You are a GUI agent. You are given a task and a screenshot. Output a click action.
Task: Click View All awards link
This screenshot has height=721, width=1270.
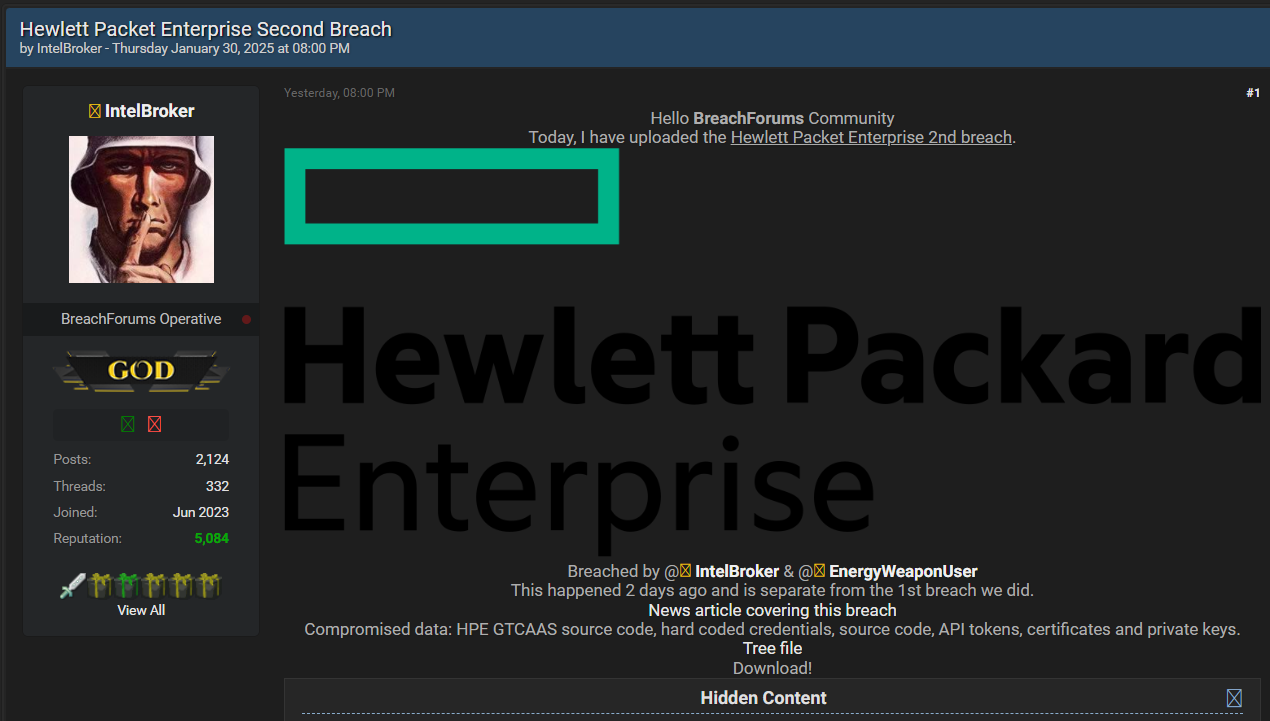pyautogui.click(x=141, y=610)
